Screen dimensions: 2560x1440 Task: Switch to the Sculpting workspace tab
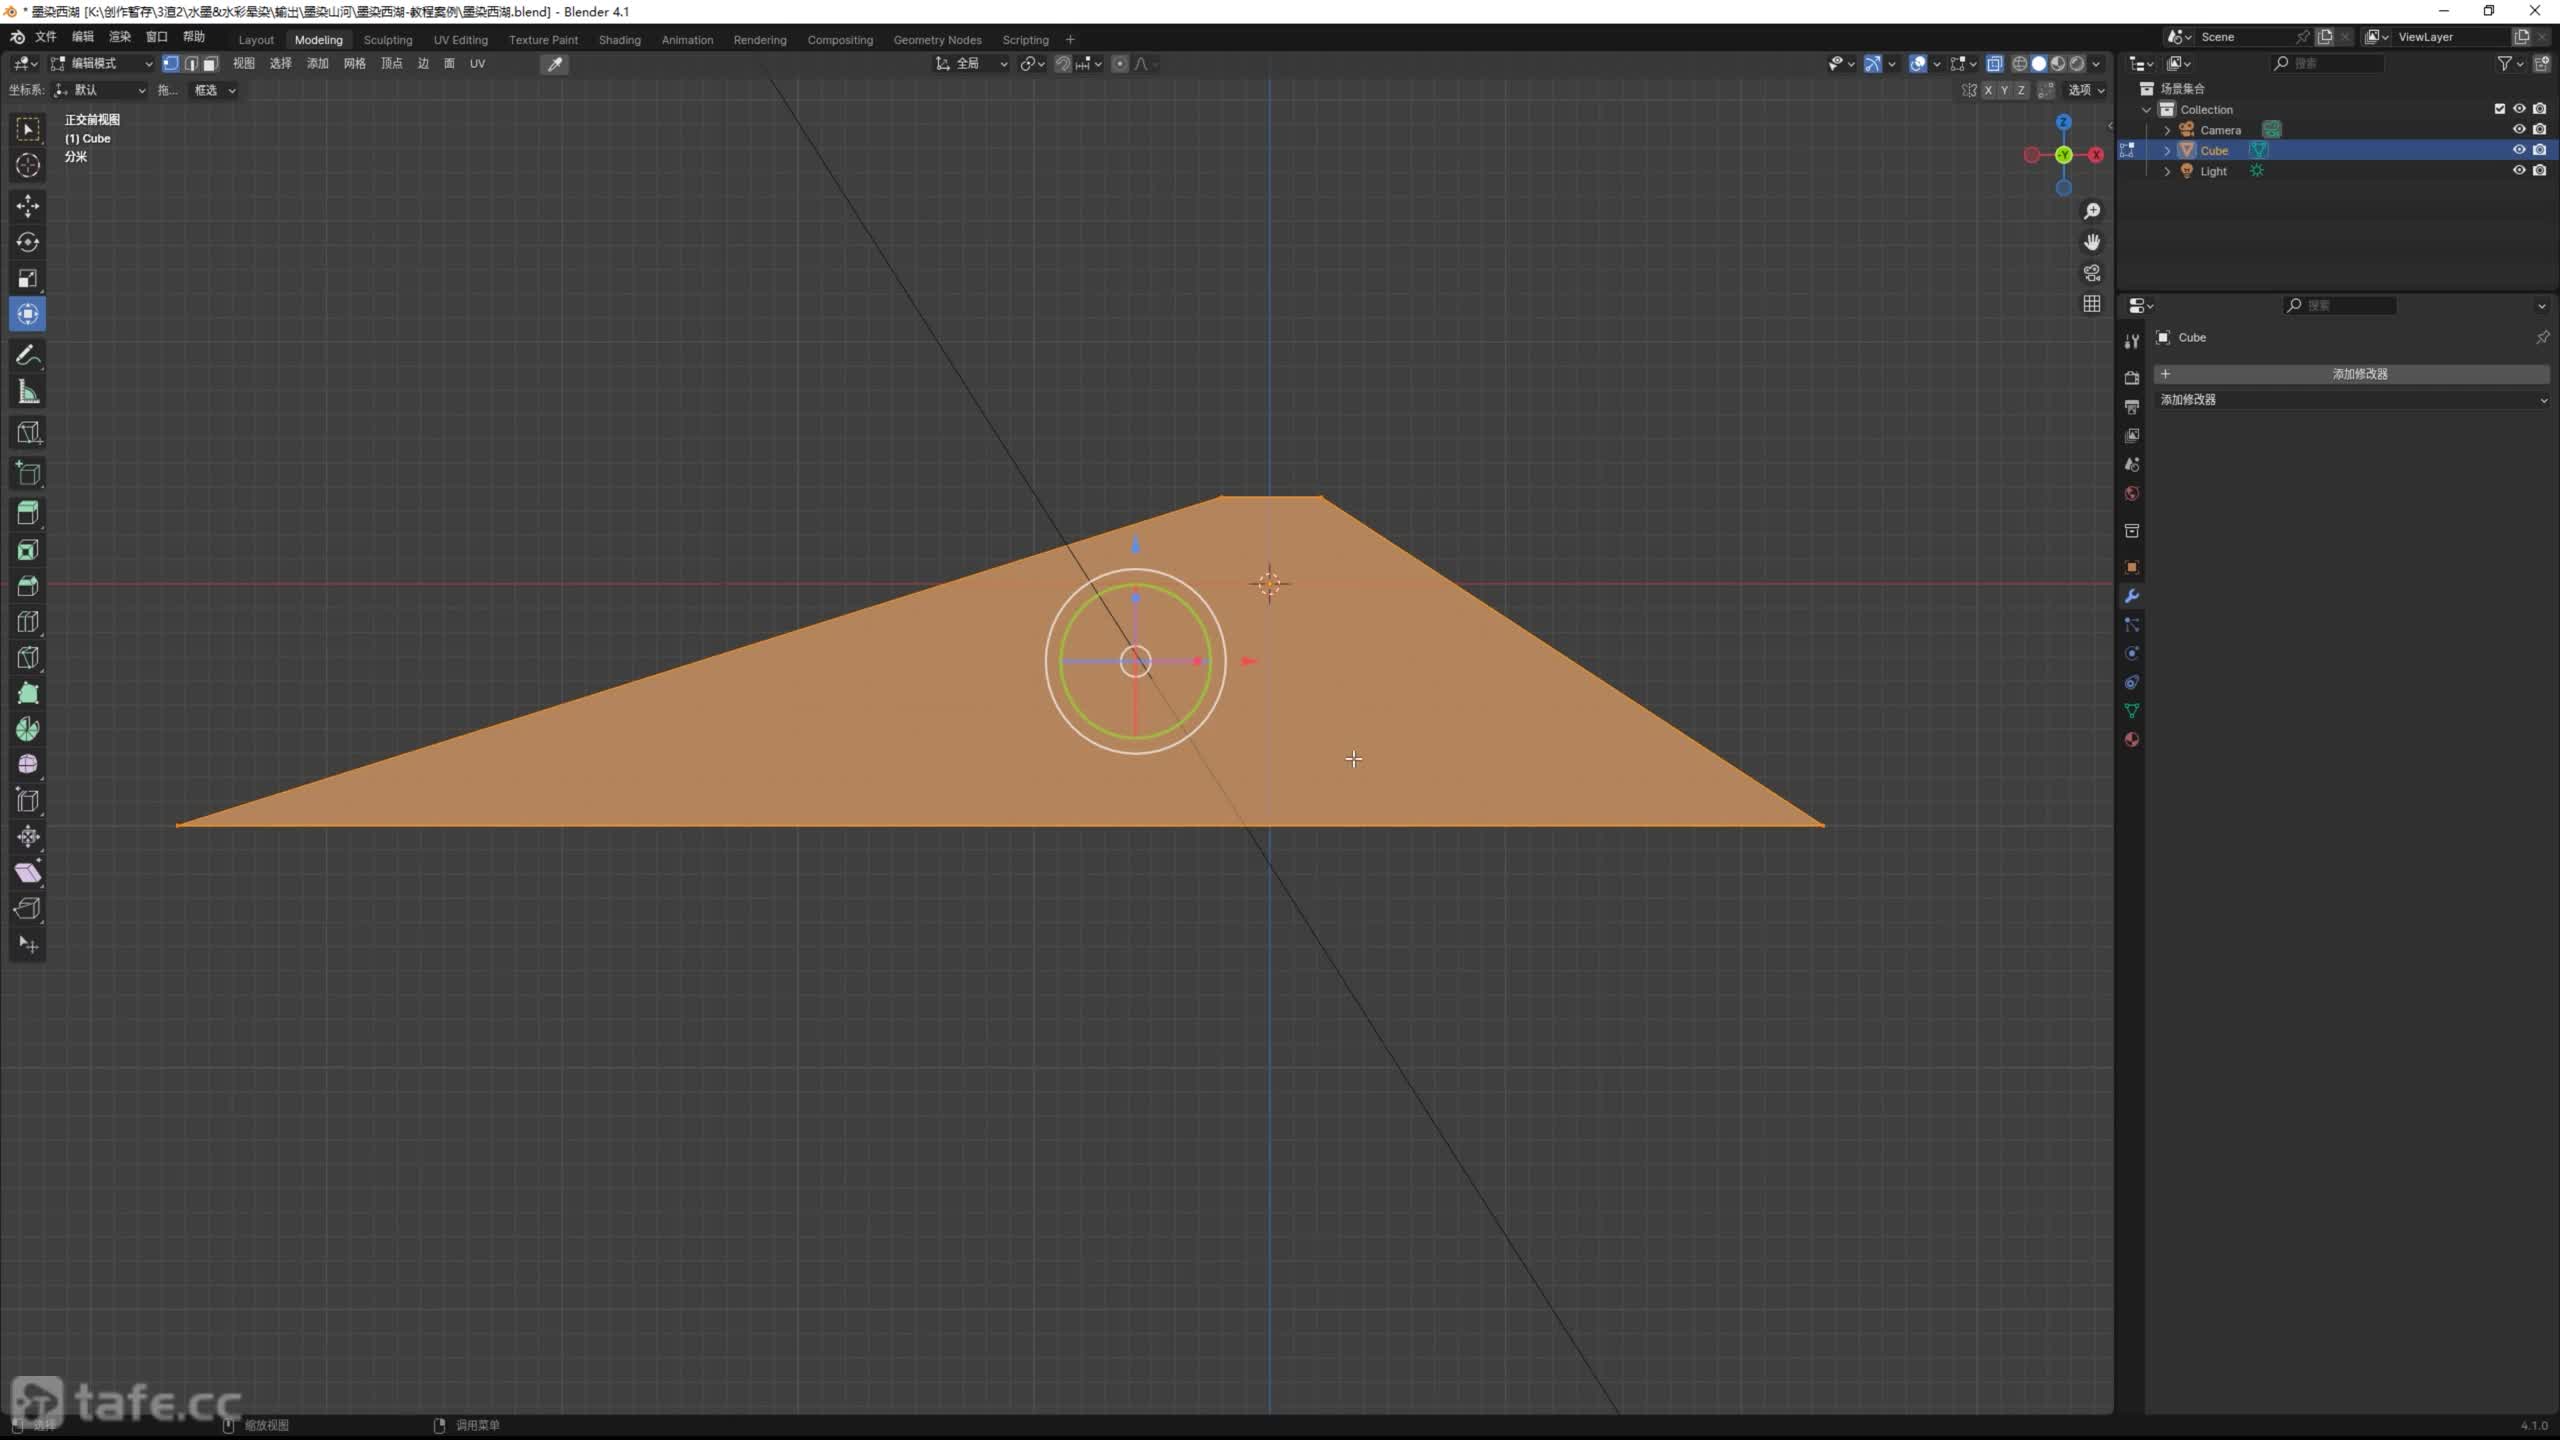[x=387, y=40]
